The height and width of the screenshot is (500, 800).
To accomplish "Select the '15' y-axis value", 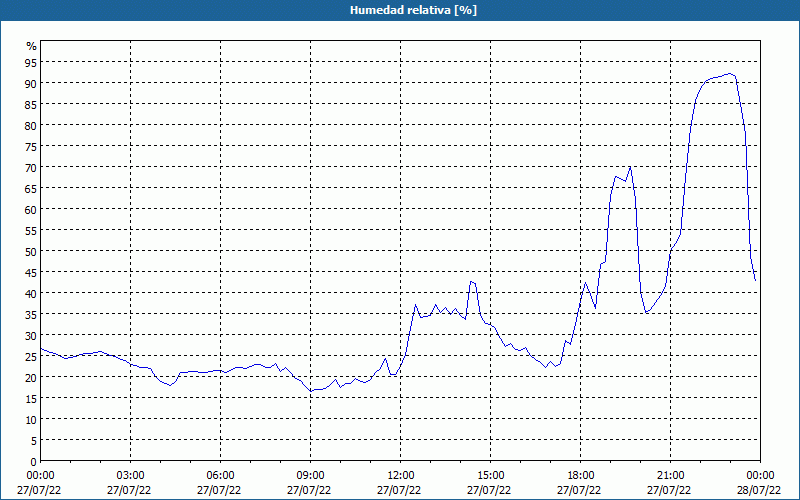I will pos(31,398).
